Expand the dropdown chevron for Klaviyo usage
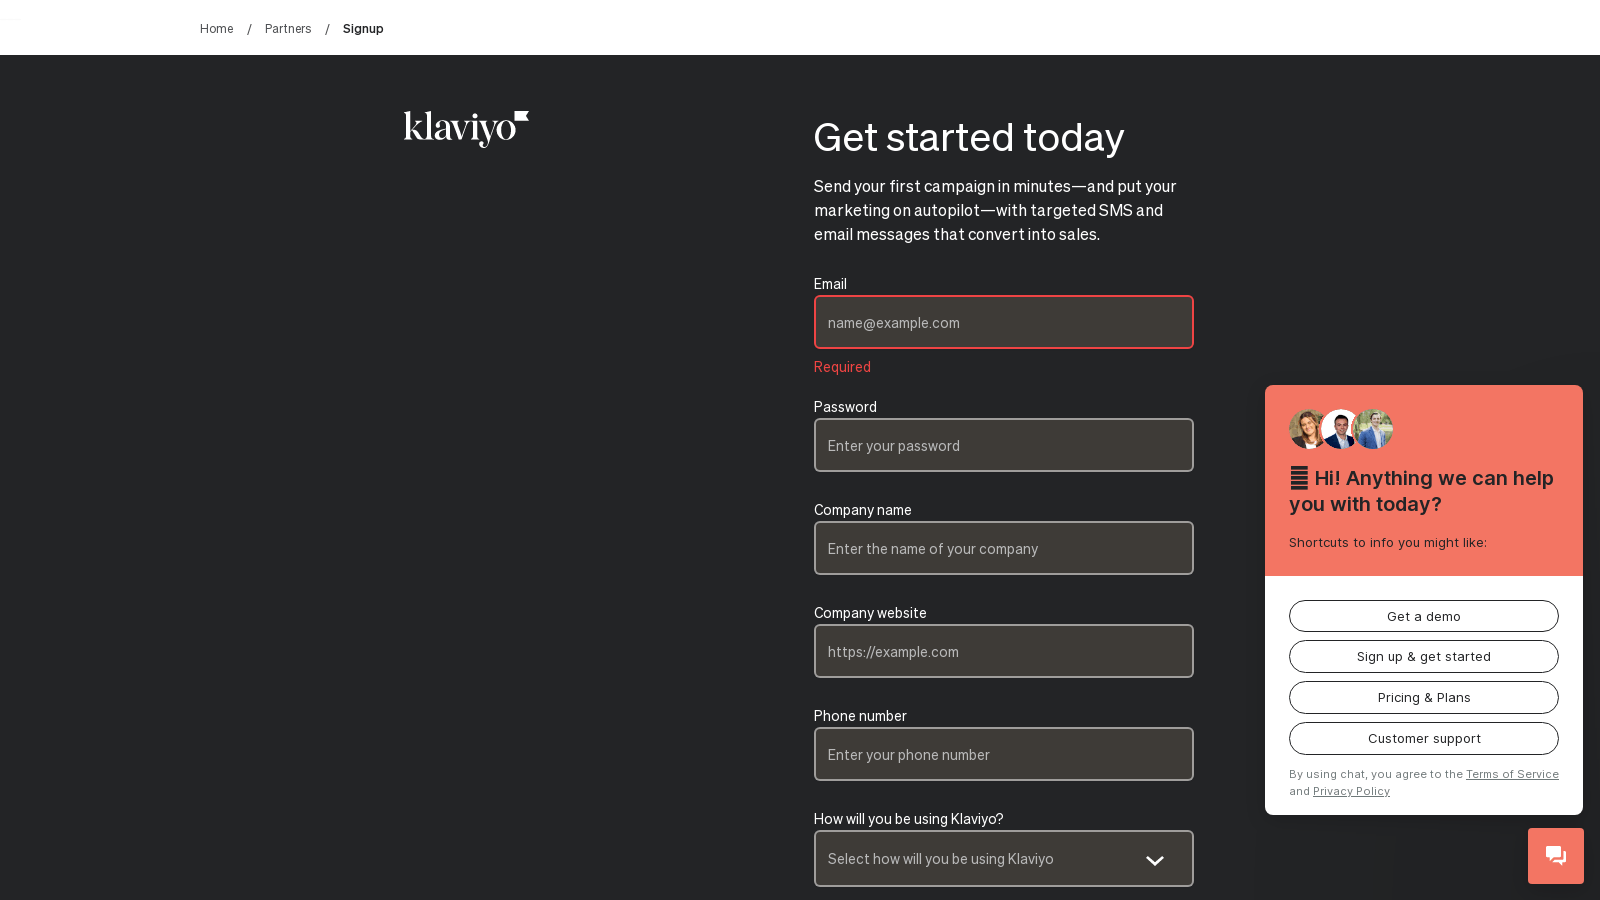The image size is (1600, 900). pyautogui.click(x=1155, y=860)
